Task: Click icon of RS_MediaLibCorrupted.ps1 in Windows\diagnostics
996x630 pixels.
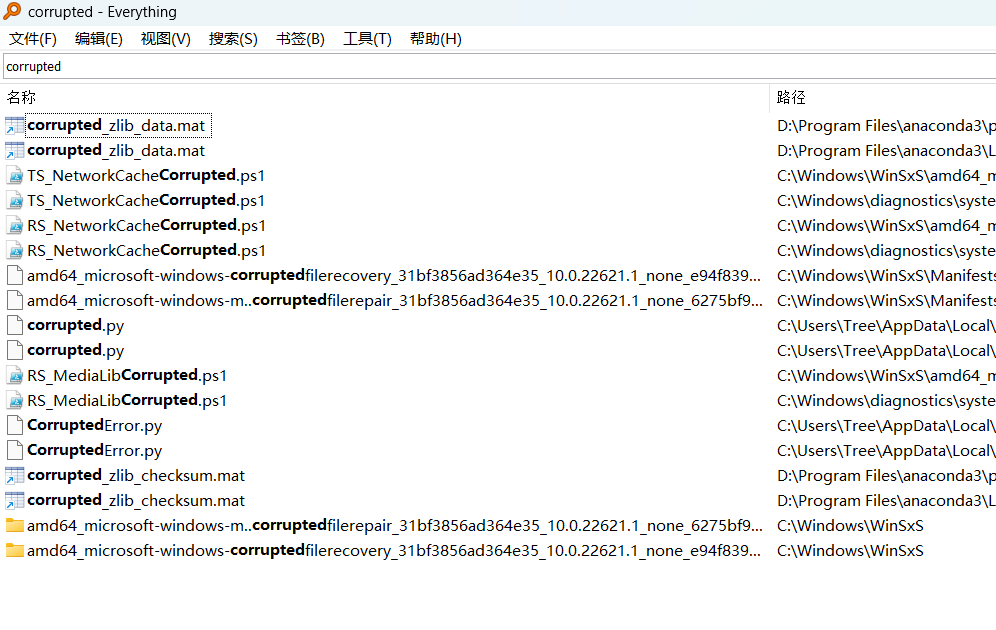Action: [15, 401]
